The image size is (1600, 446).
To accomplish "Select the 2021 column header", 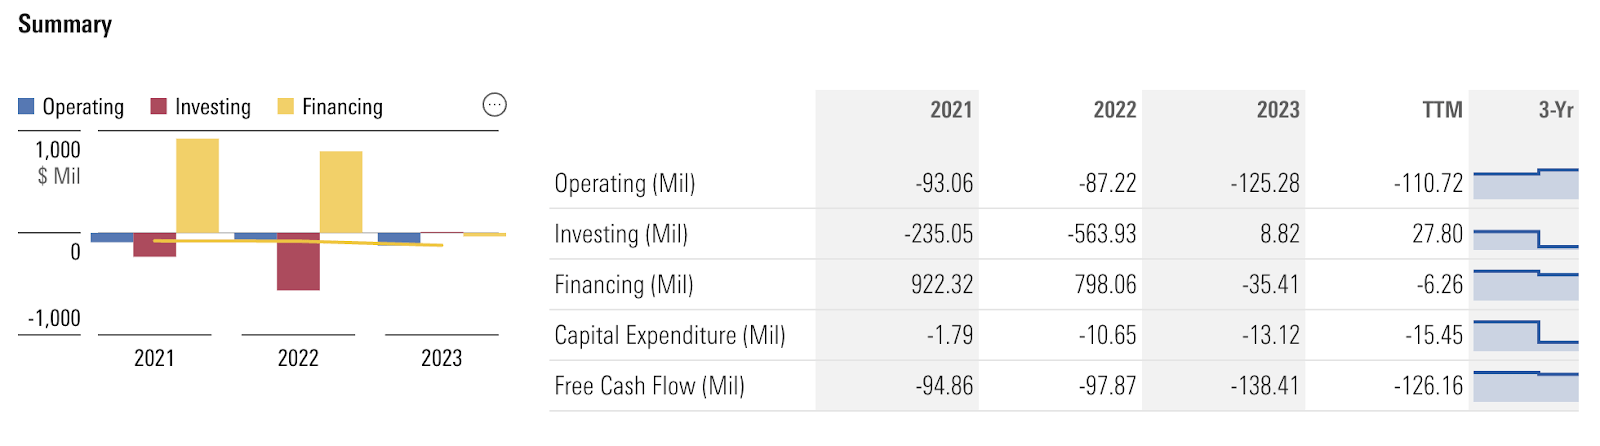I will pyautogui.click(x=950, y=110).
